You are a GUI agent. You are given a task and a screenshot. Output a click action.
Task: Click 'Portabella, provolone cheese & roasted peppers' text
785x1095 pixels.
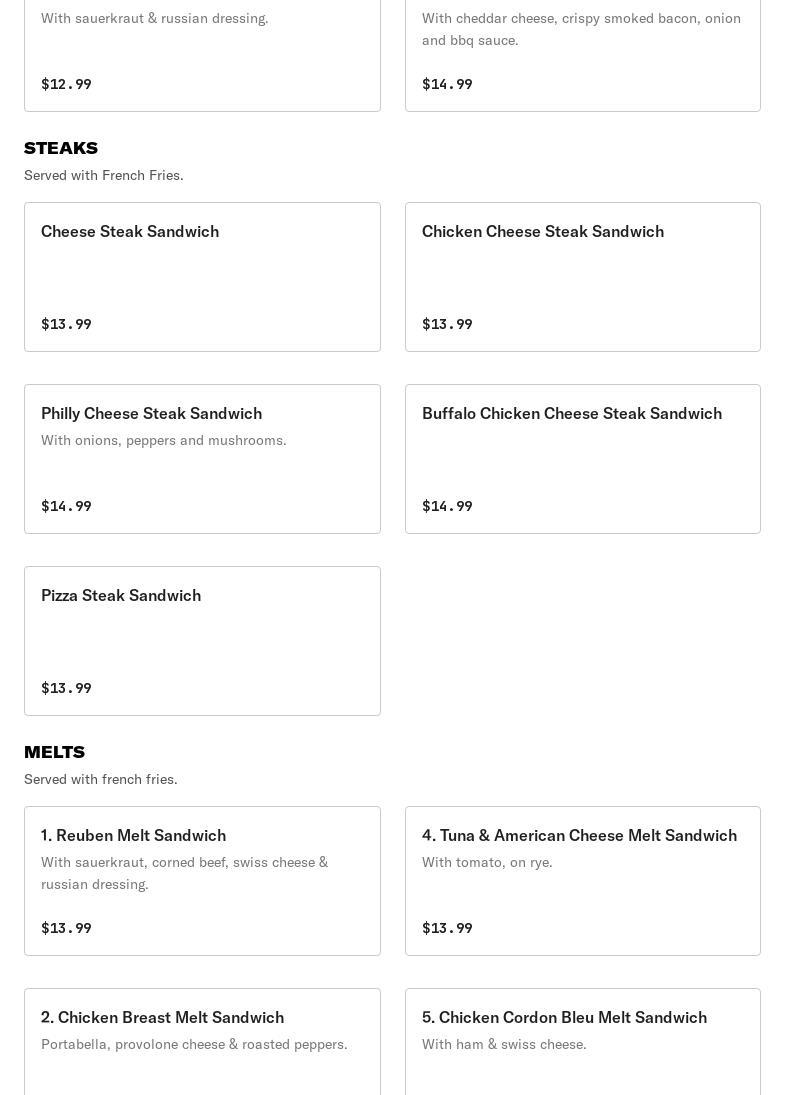[194, 1044]
